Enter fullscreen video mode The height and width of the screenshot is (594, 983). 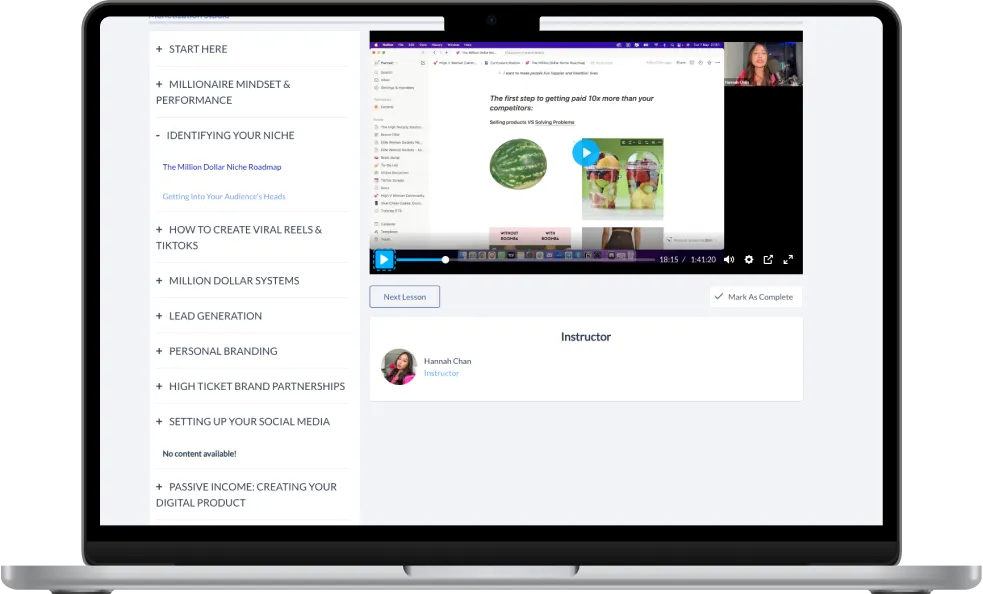coord(788,260)
